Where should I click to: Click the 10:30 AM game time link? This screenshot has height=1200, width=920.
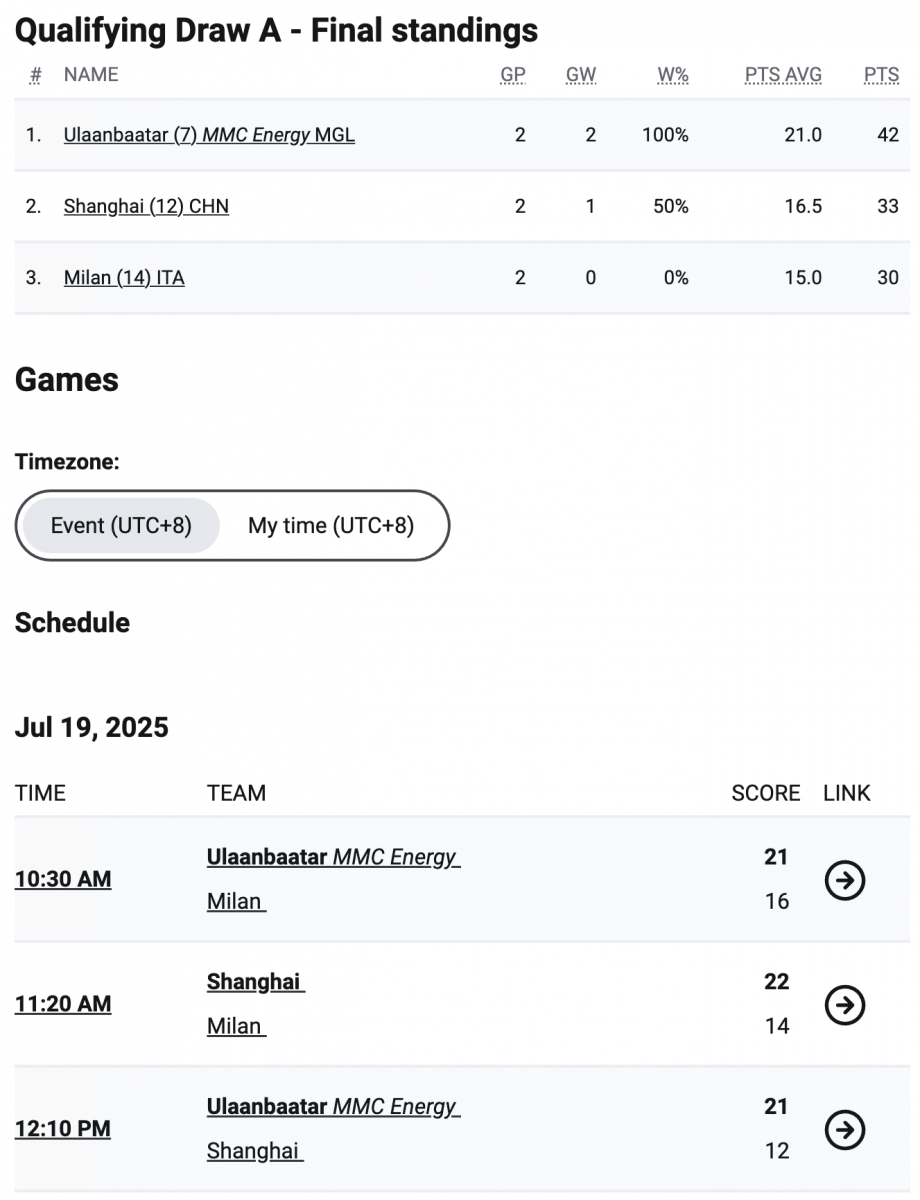[63, 880]
